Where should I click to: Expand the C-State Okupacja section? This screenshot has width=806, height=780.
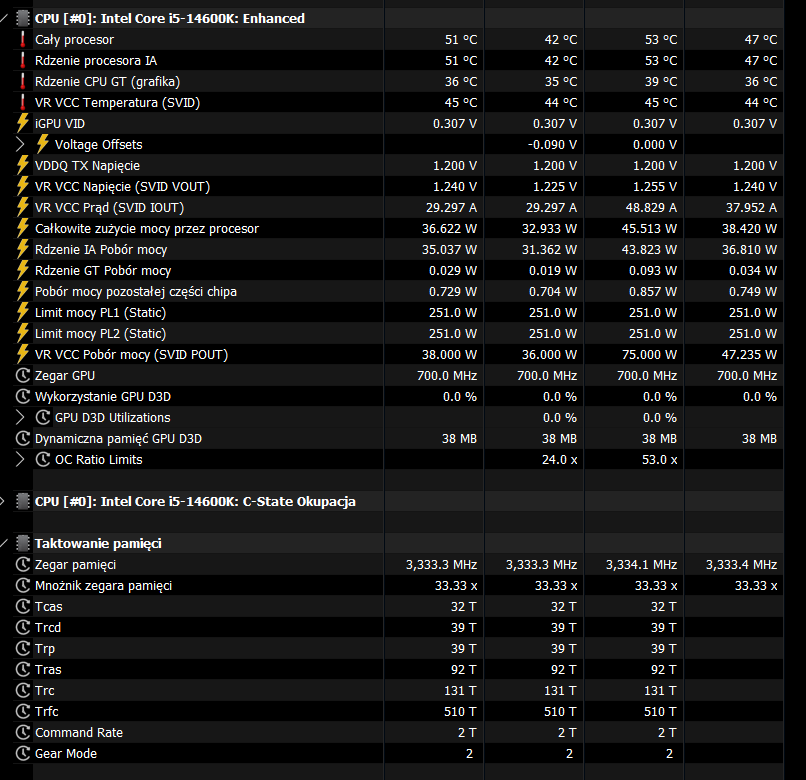point(4,502)
